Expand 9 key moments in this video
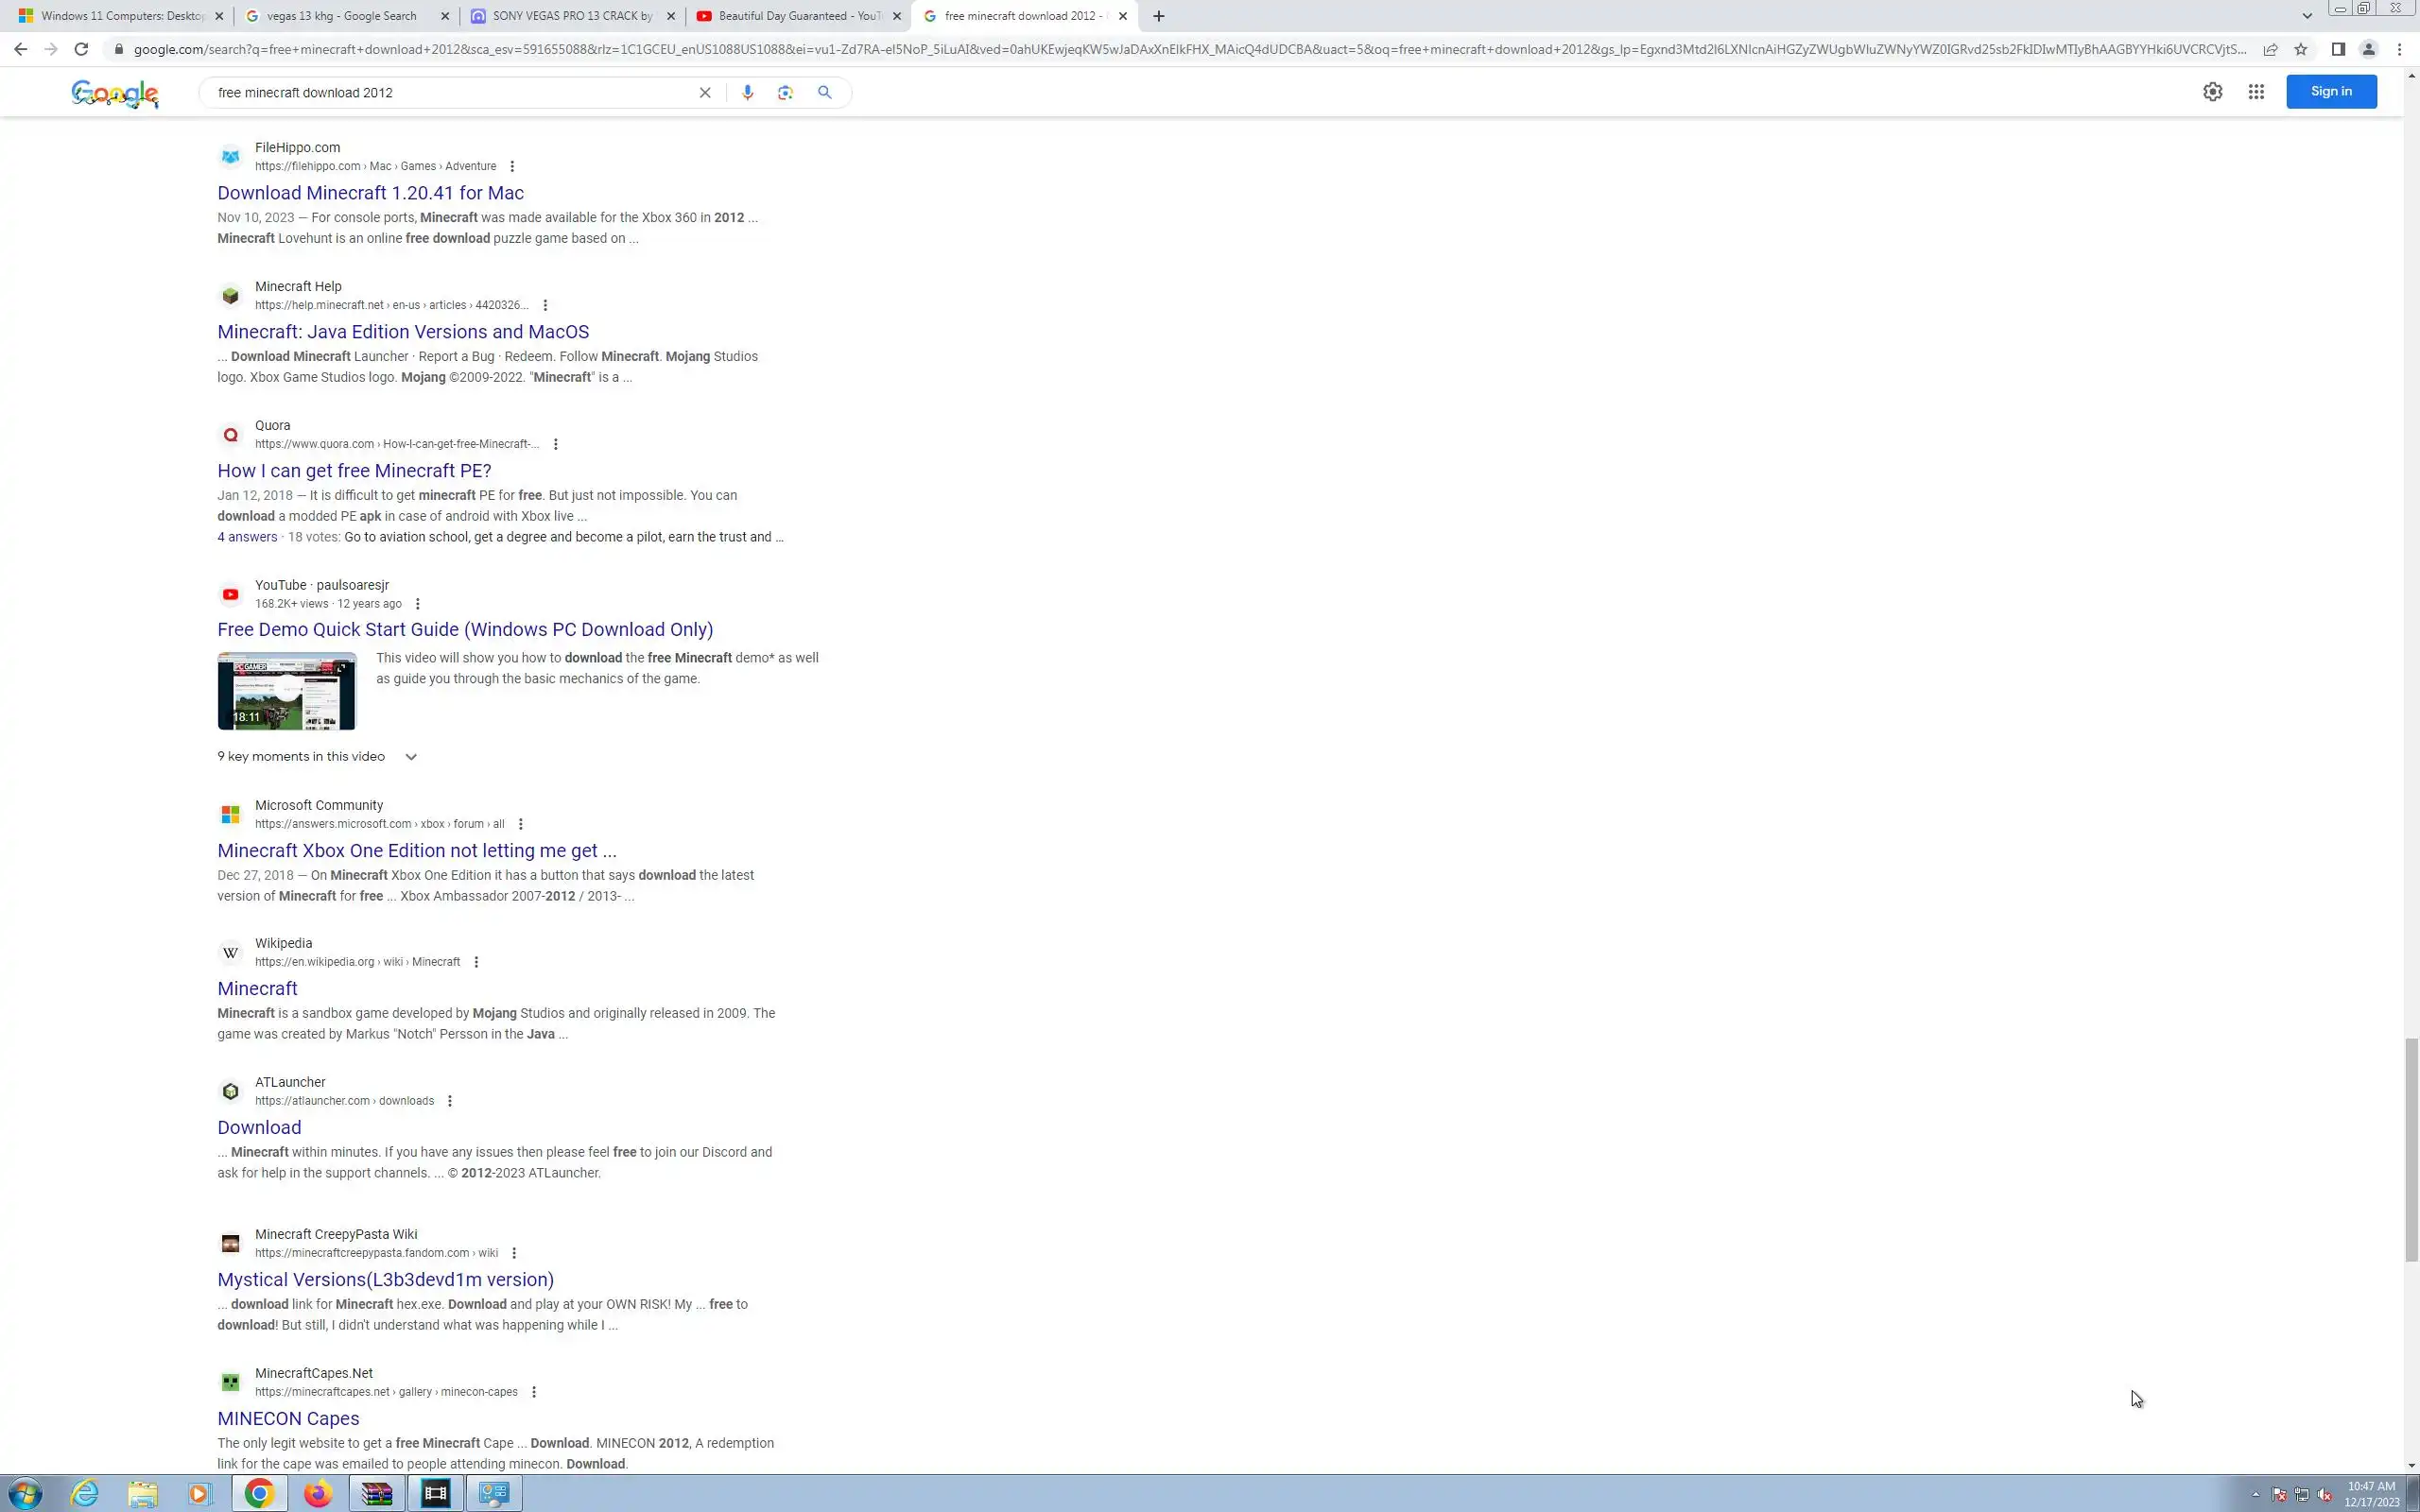This screenshot has width=2420, height=1512. click(x=411, y=757)
